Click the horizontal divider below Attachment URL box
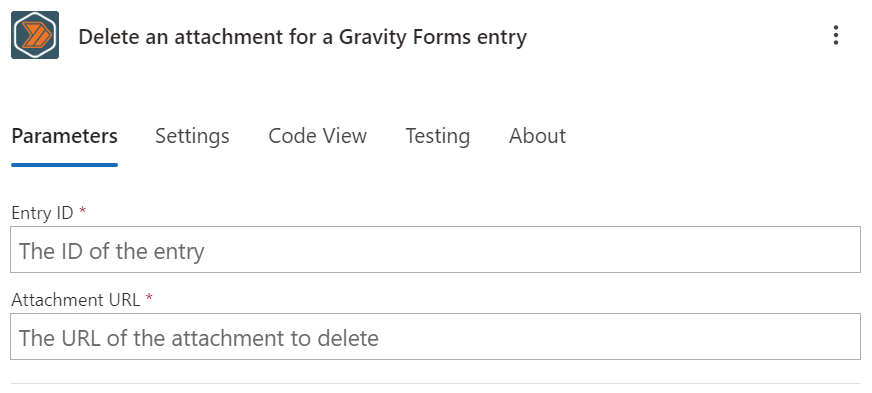The width and height of the screenshot is (872, 393). (435, 383)
